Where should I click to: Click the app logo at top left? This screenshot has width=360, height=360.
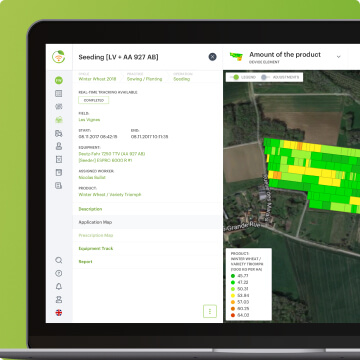point(59,57)
